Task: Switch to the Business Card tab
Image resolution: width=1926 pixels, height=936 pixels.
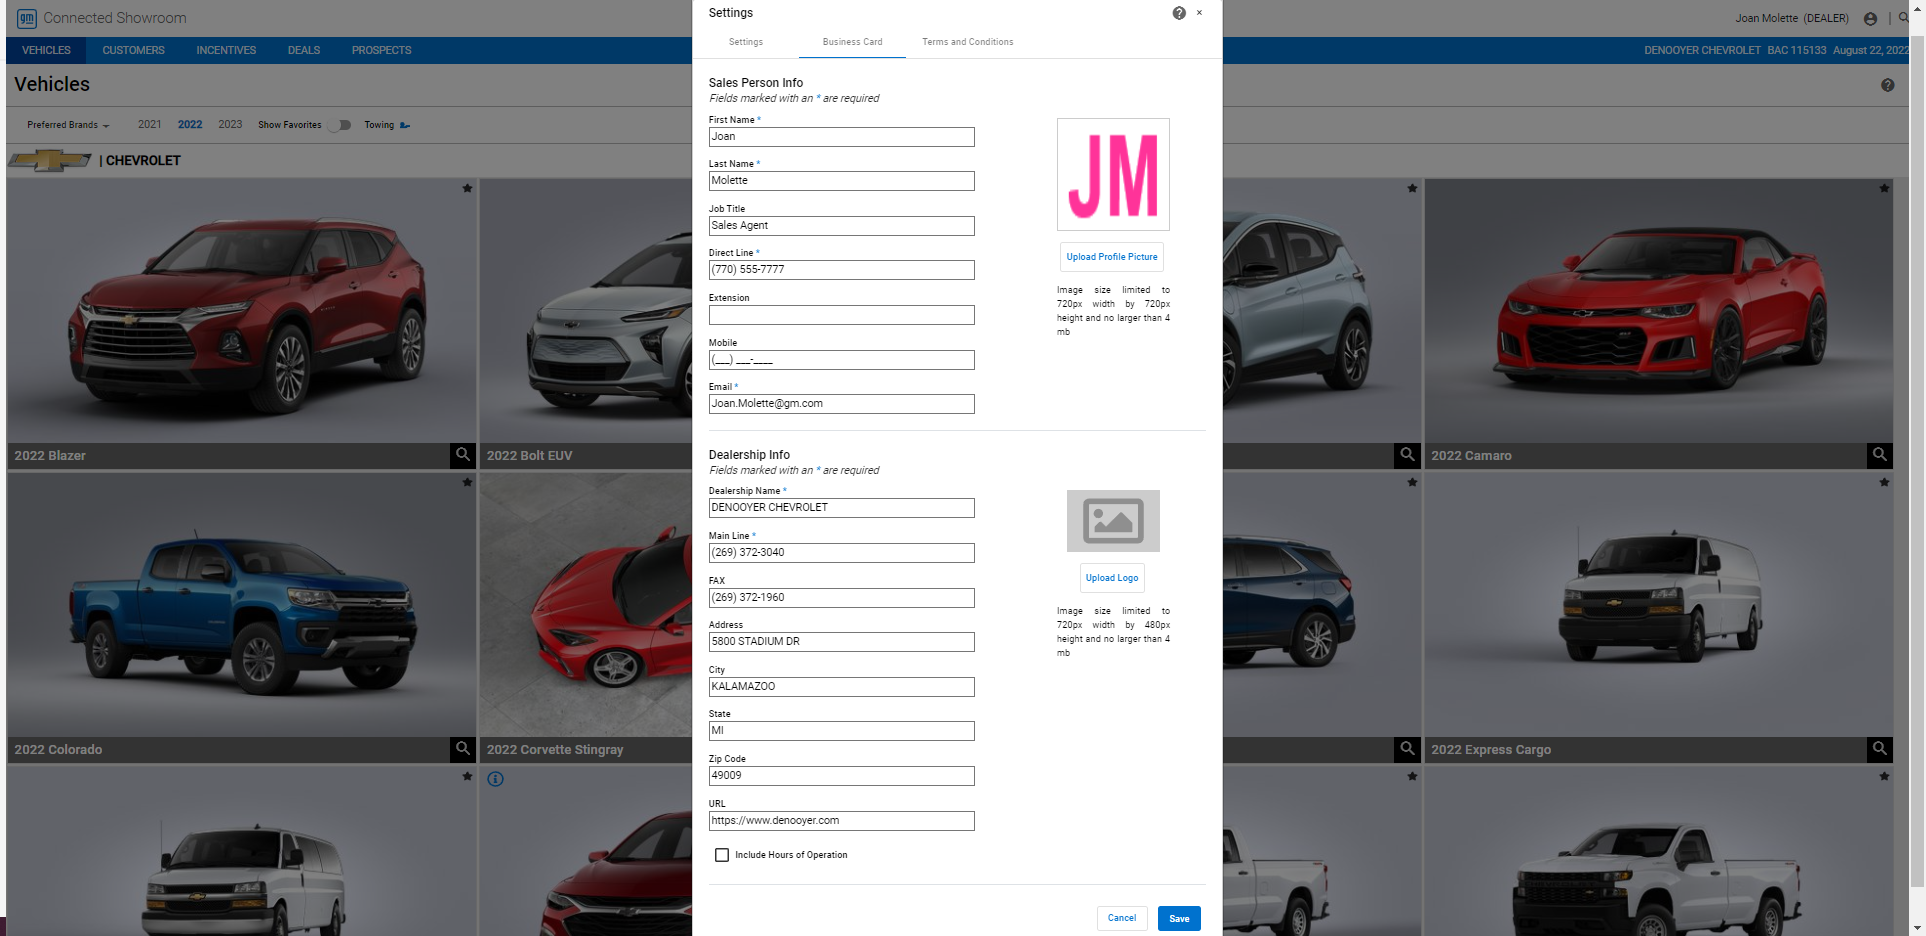Action: (x=852, y=42)
